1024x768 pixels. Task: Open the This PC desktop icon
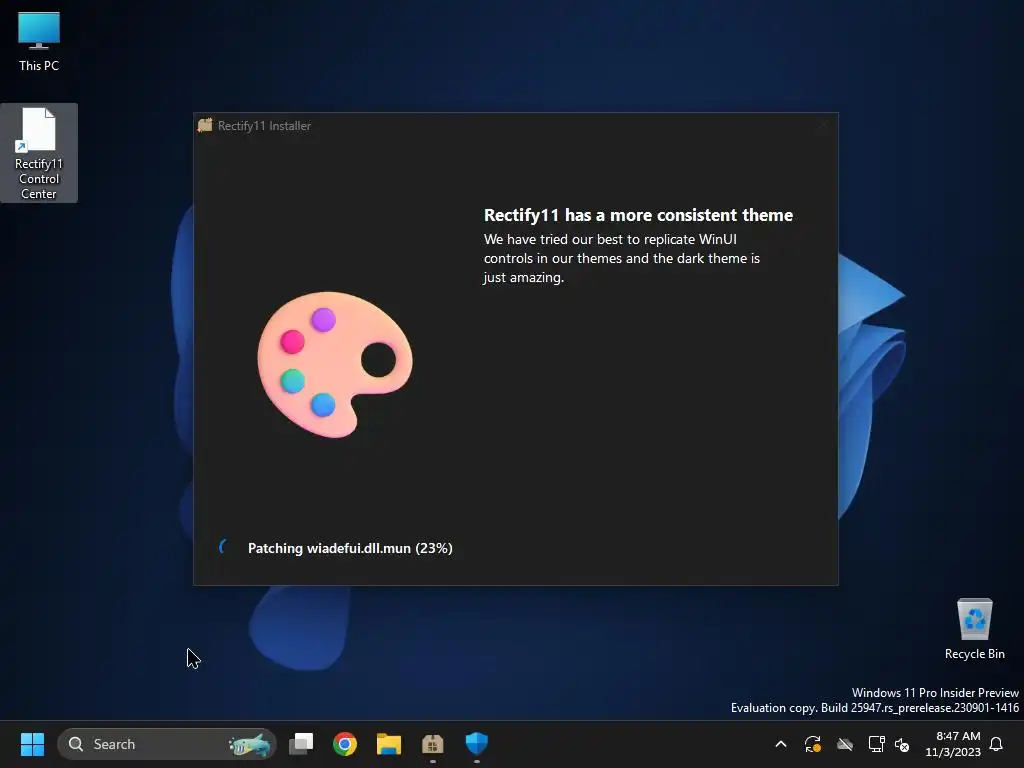[39, 42]
